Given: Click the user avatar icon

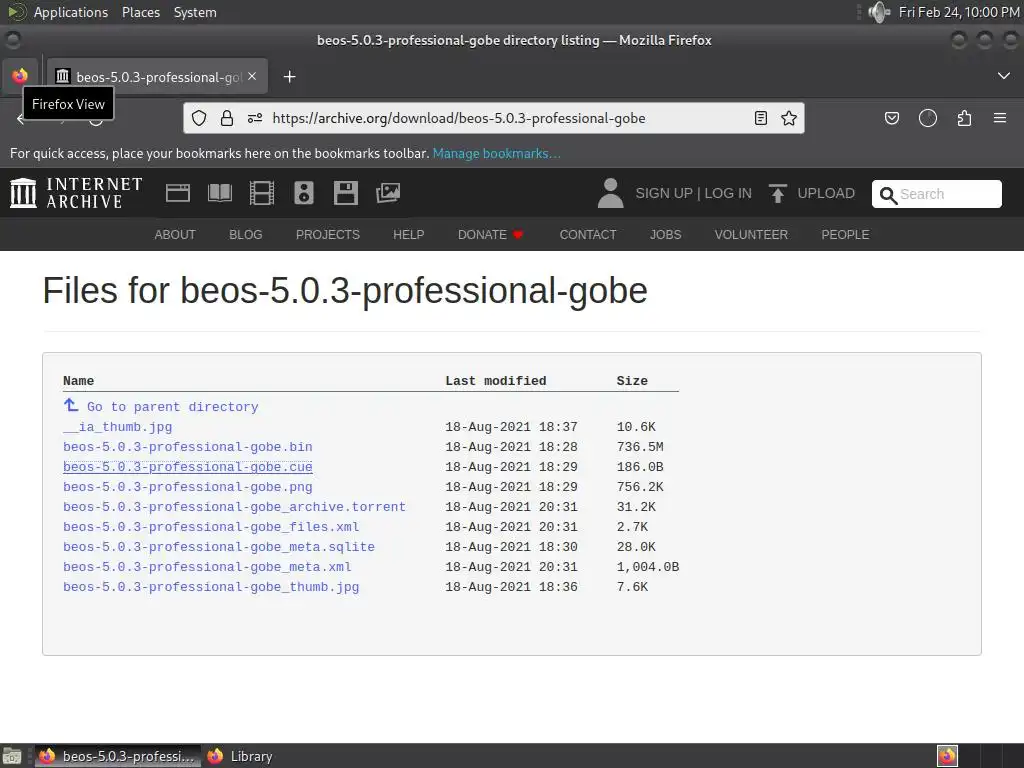Looking at the screenshot, I should (611, 193).
